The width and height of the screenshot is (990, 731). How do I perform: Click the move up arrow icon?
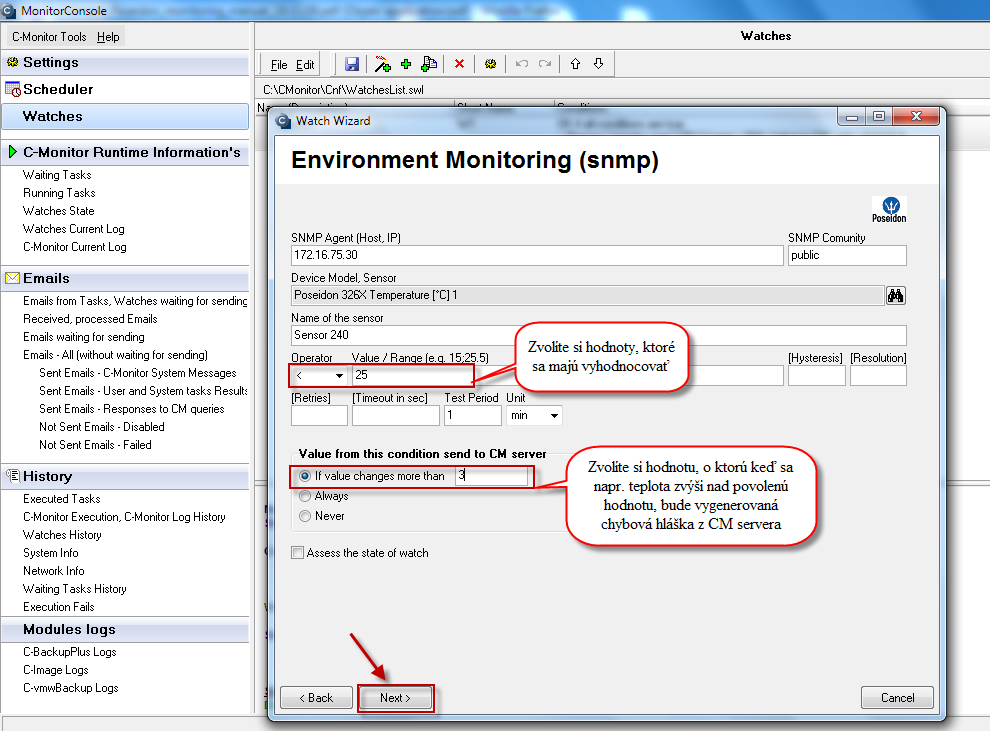(x=575, y=64)
